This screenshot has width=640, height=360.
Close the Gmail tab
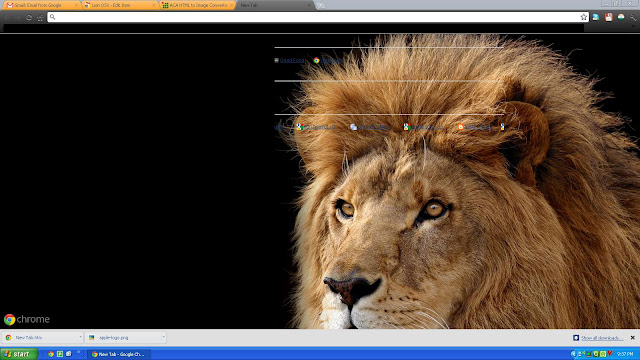click(76, 5)
